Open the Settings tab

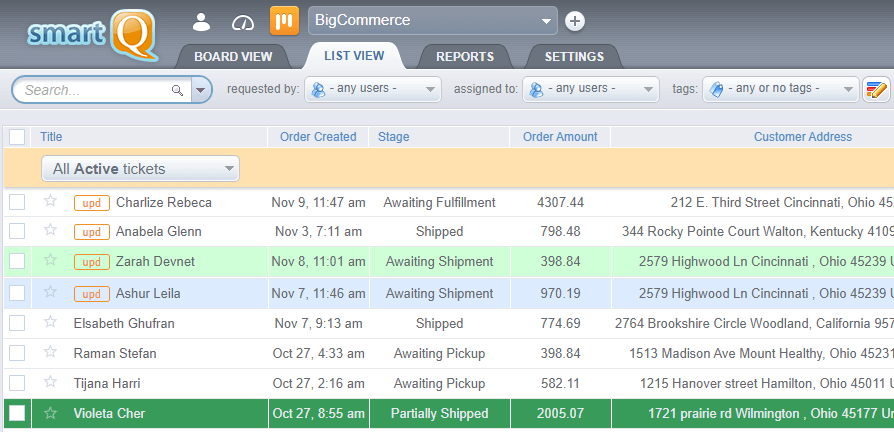[574, 57]
